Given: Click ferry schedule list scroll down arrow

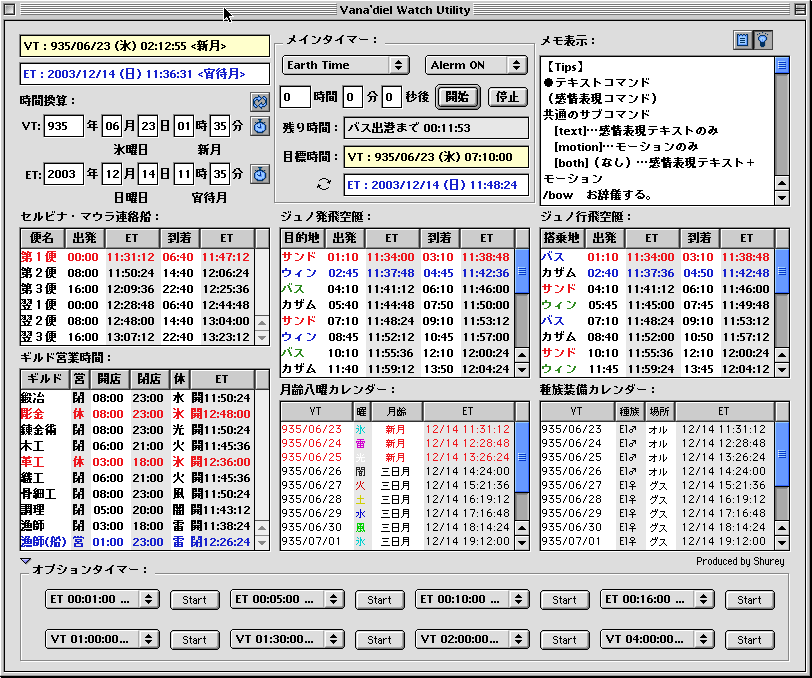Looking at the screenshot, I should 262,337.
